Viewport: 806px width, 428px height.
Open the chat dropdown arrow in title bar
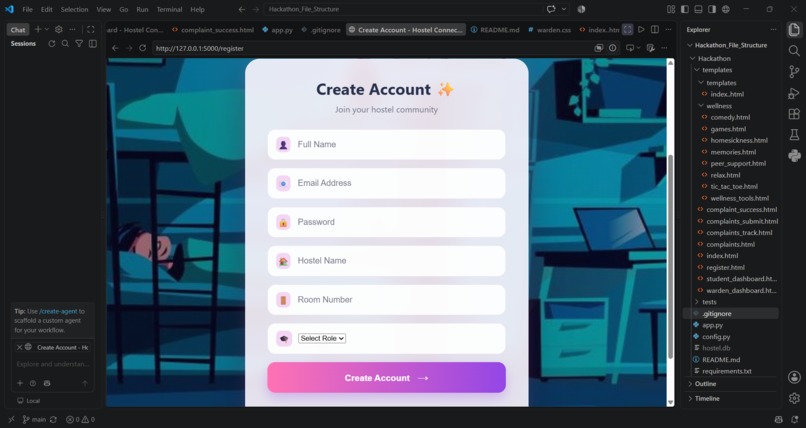coord(564,9)
